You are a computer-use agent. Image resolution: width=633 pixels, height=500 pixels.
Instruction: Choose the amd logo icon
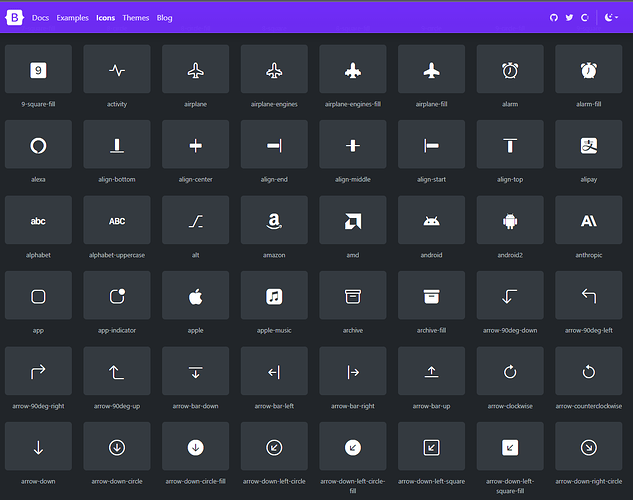click(353, 220)
